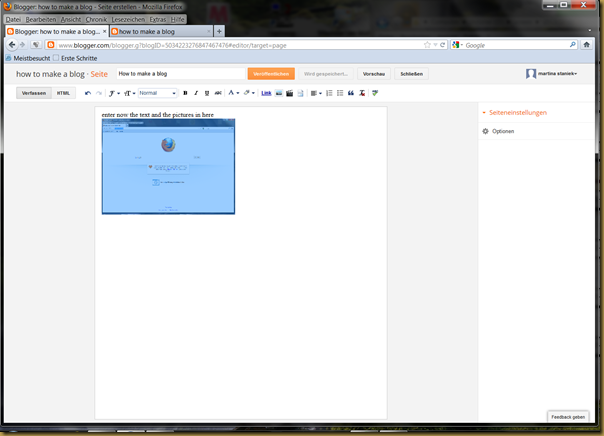Close the first Blogger tab
Viewport: 604px width, 436px height.
click(104, 32)
